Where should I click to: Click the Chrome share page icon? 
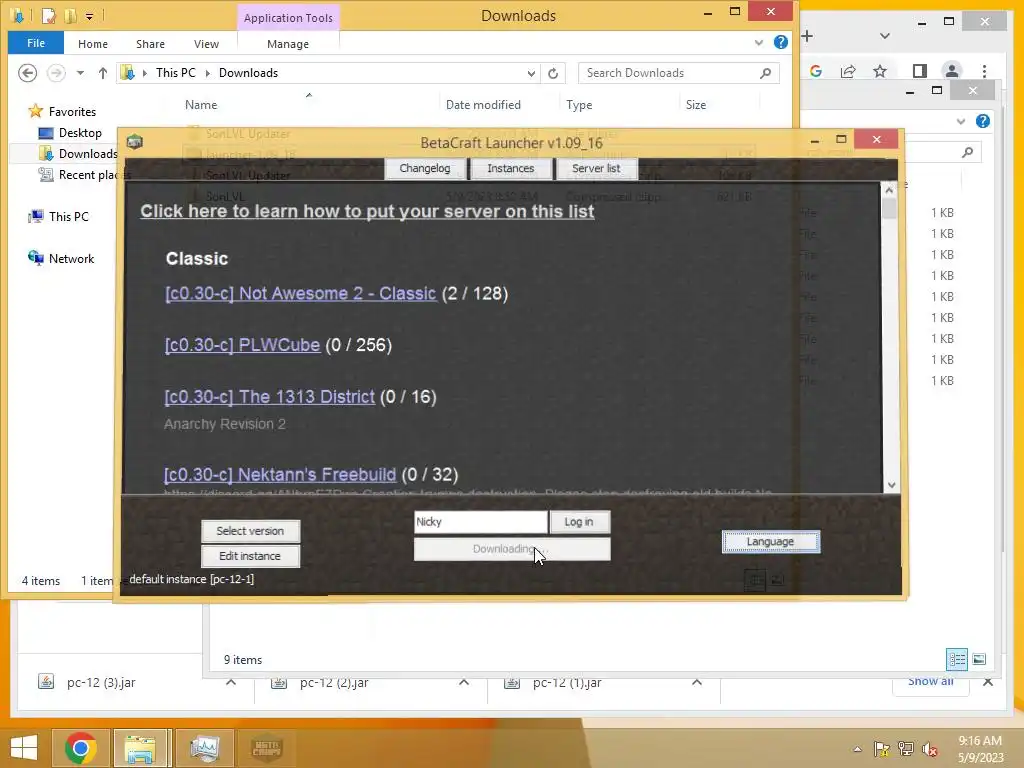click(848, 71)
